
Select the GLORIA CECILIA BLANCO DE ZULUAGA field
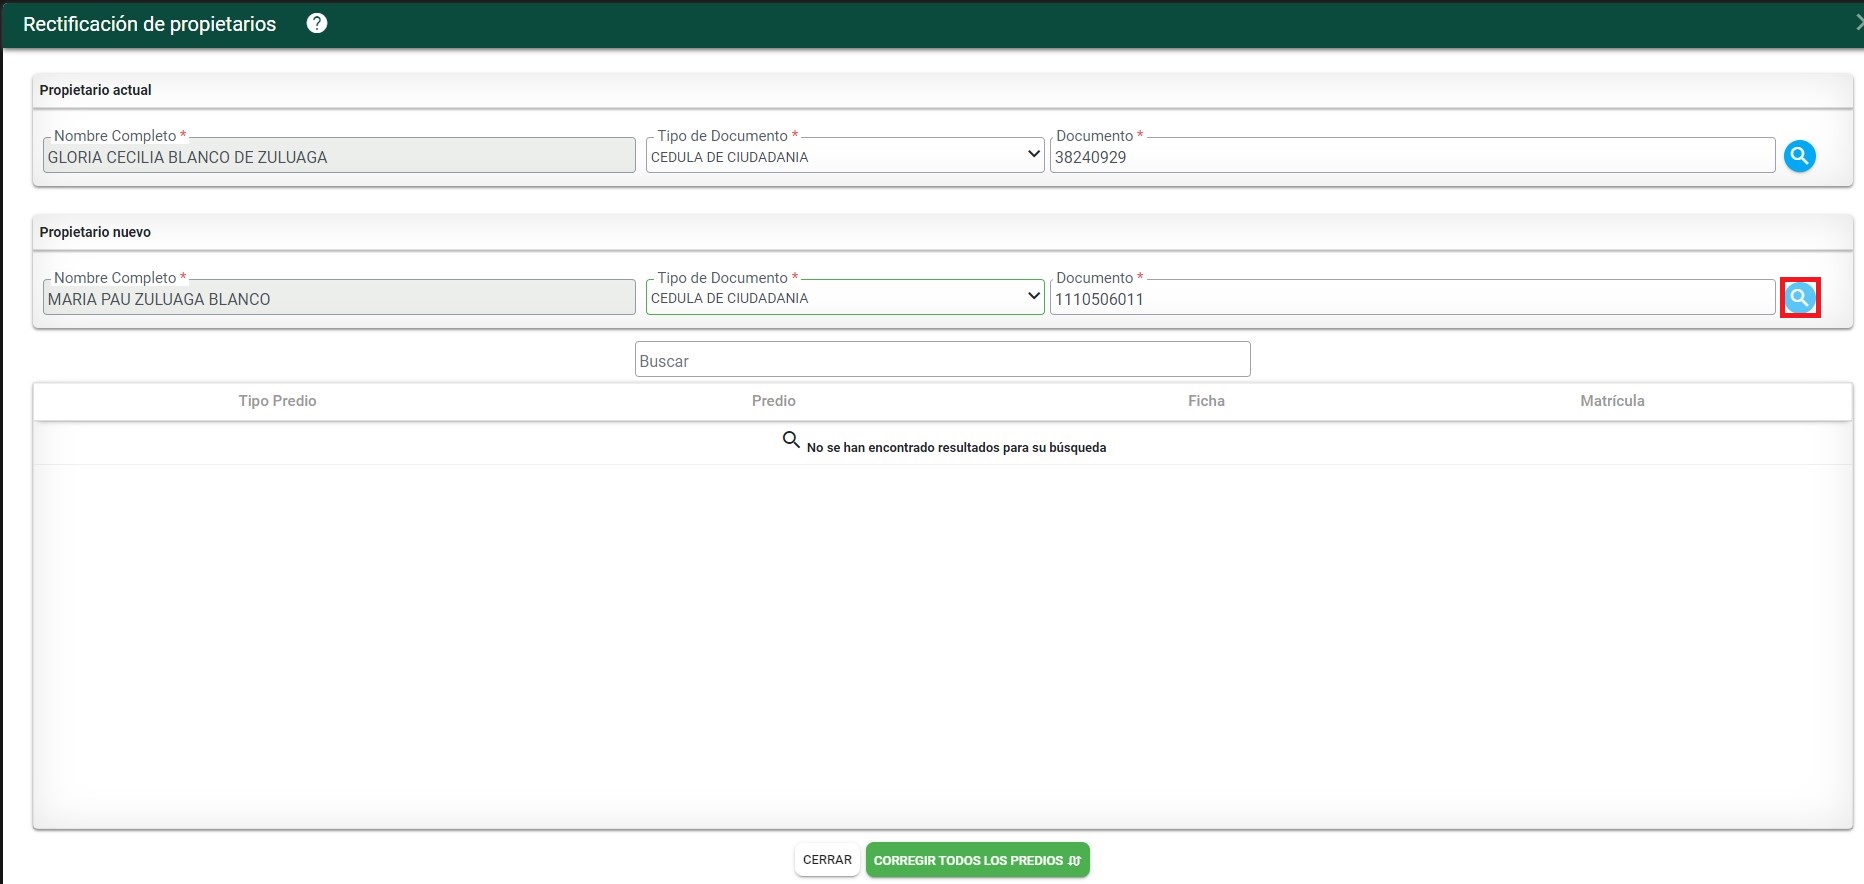click(x=339, y=157)
